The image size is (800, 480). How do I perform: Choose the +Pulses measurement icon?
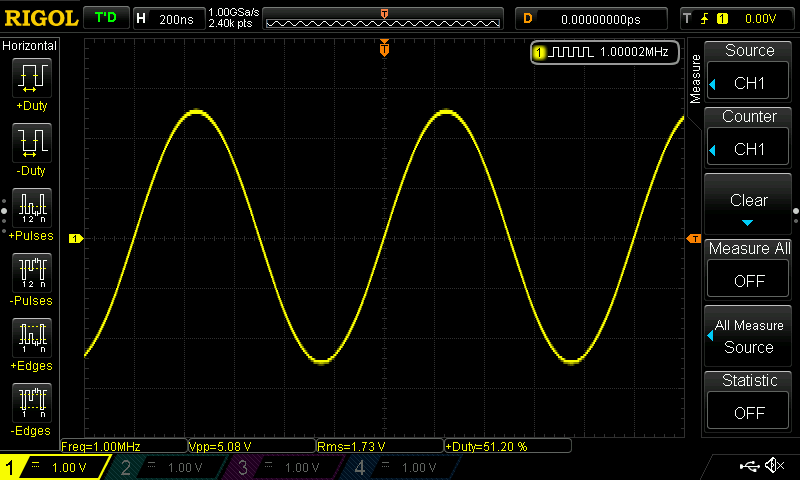pos(30,208)
